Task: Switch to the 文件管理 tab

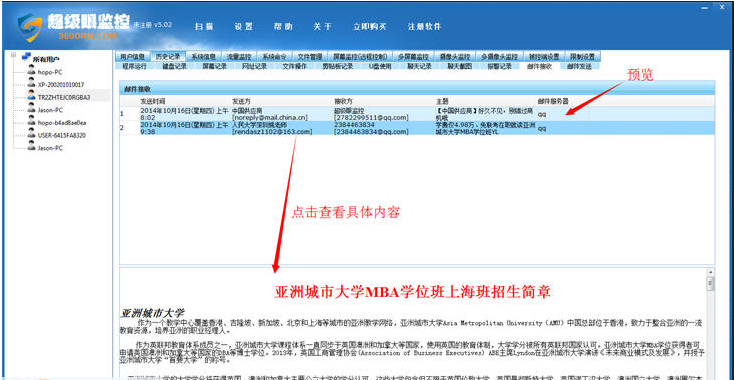Action: click(x=310, y=57)
